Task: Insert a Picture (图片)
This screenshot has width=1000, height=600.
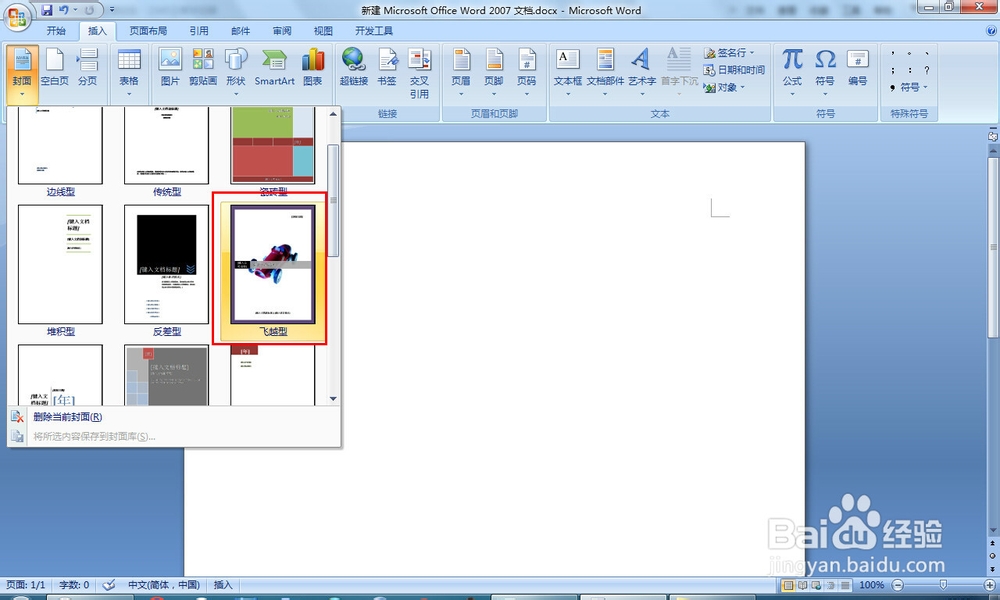Action: [x=170, y=68]
